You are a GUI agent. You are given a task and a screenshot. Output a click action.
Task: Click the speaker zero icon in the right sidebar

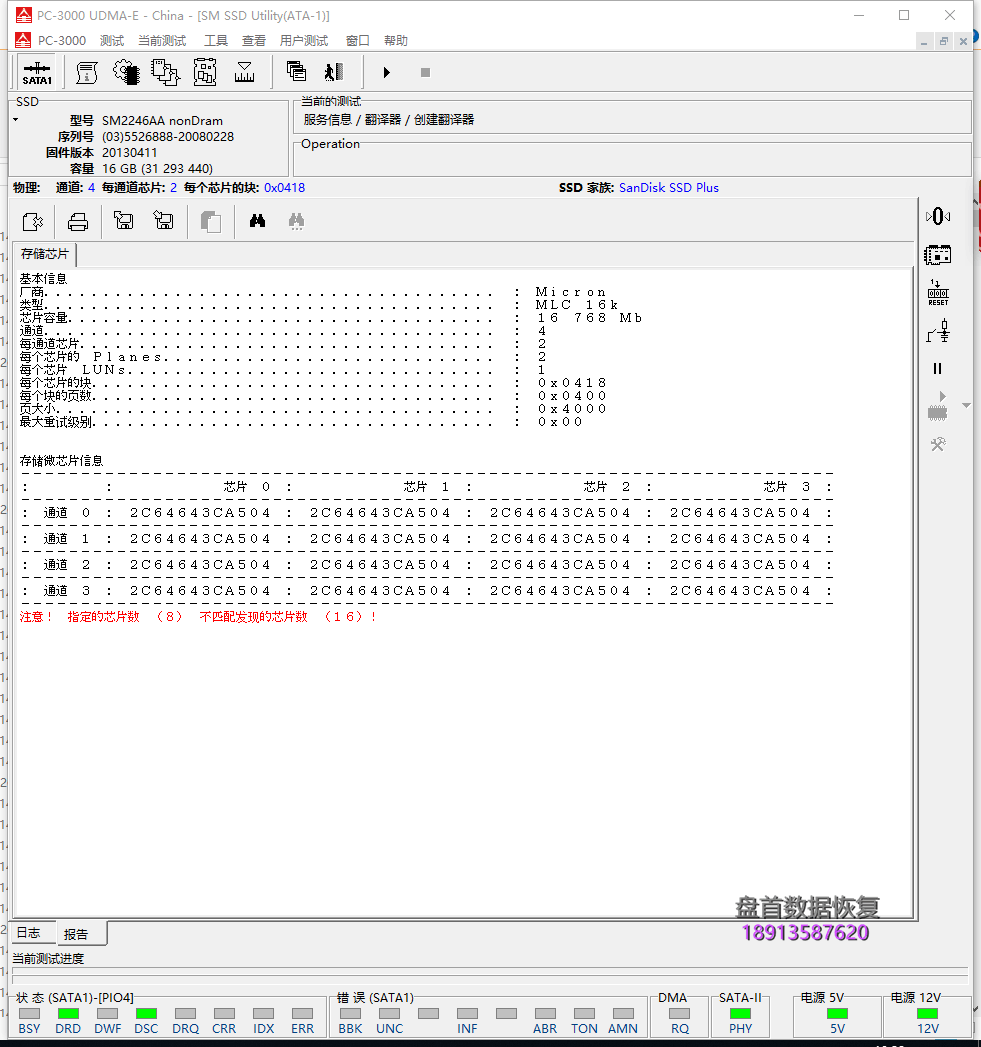(938, 216)
